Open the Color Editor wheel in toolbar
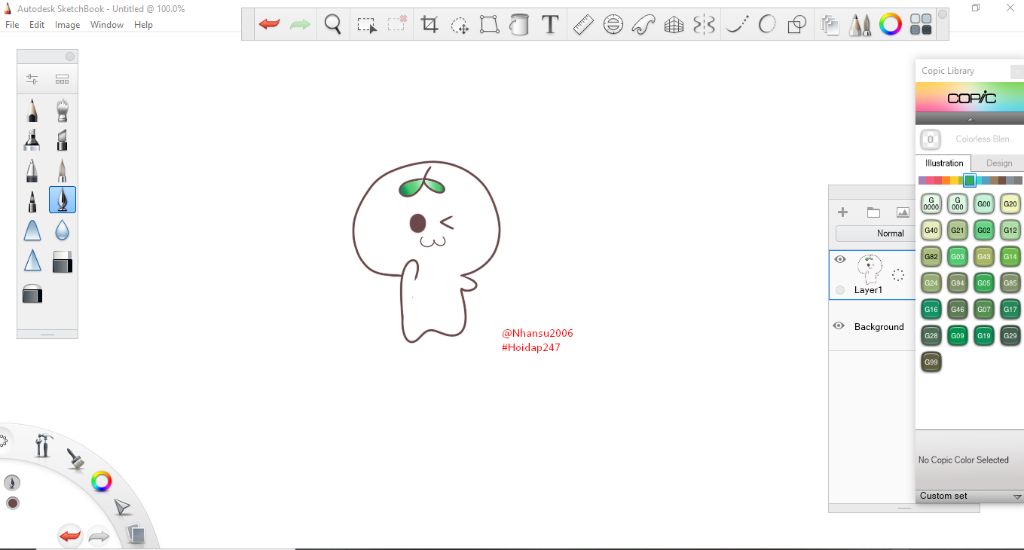Image resolution: width=1024 pixels, height=550 pixels. [890, 25]
